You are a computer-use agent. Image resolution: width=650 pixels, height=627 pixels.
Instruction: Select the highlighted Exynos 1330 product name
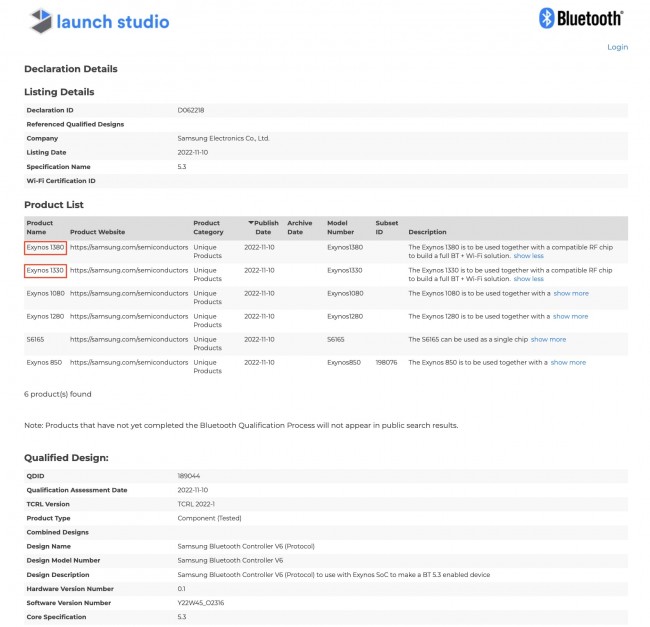tap(45, 270)
